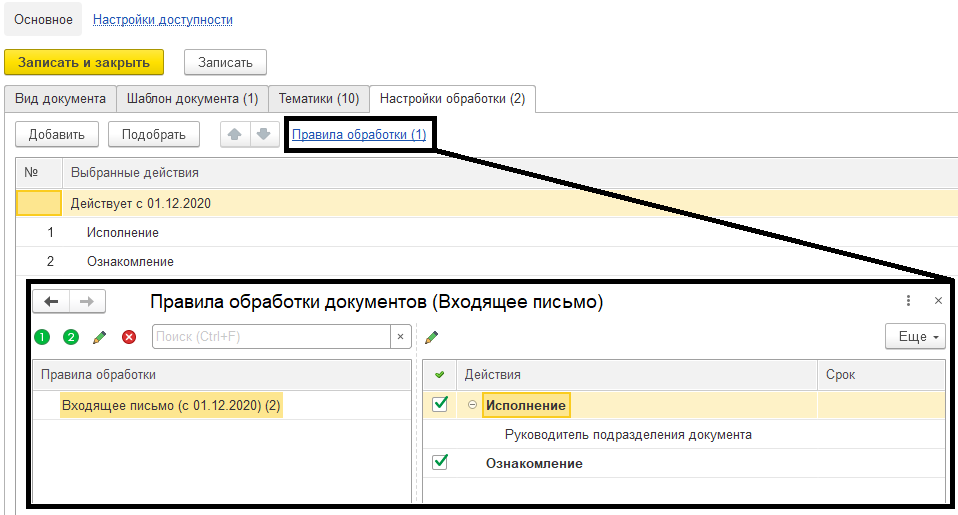This screenshot has height=515, width=958.
Task: Click the move up arrow button
Action: pyautogui.click(x=235, y=134)
